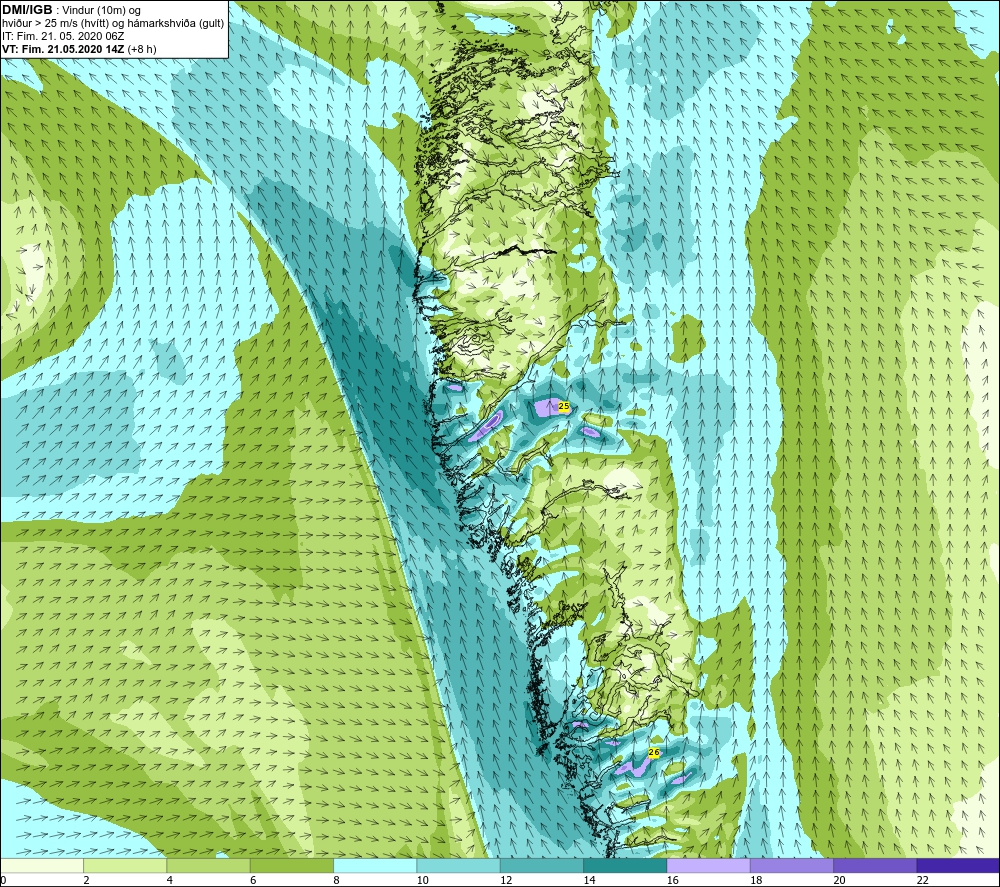This screenshot has height=887, width=1000.
Task: Click the 20-22 m/s violet band
Action: [x=874, y=865]
